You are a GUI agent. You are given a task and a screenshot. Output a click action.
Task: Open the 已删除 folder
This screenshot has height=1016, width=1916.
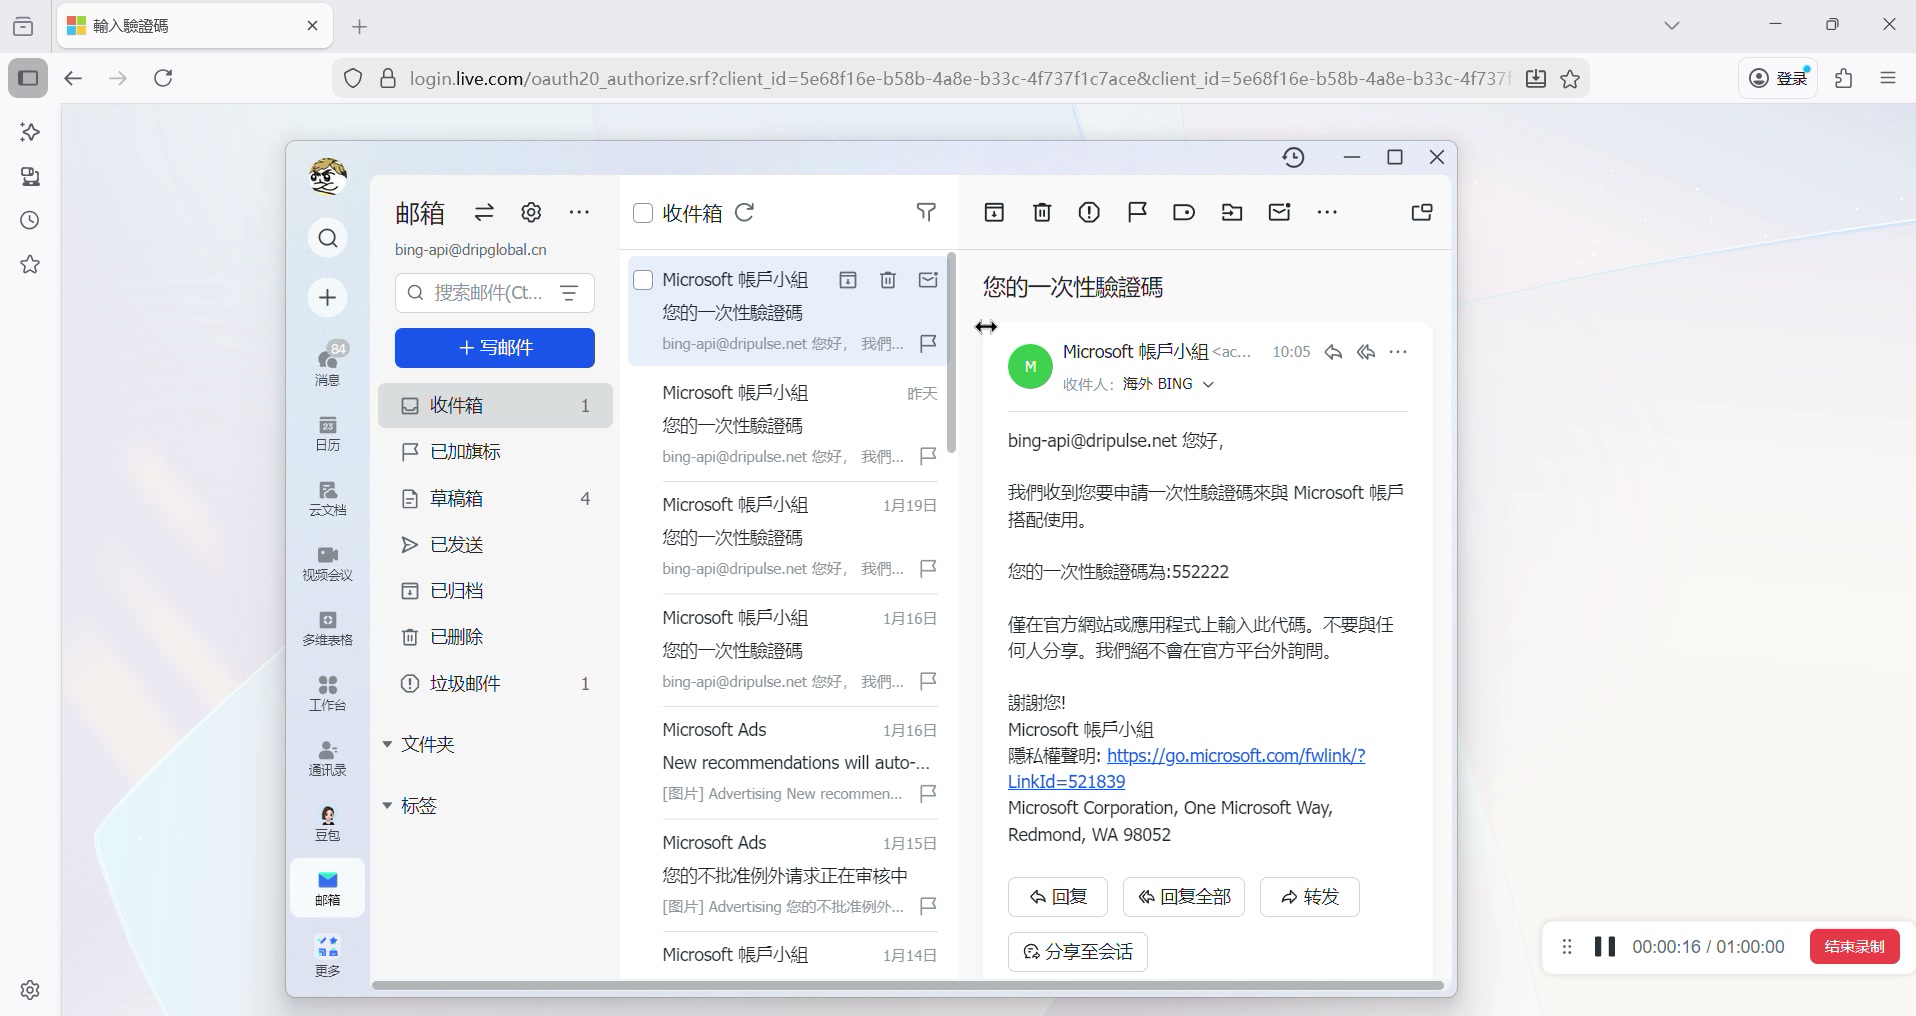coord(495,637)
